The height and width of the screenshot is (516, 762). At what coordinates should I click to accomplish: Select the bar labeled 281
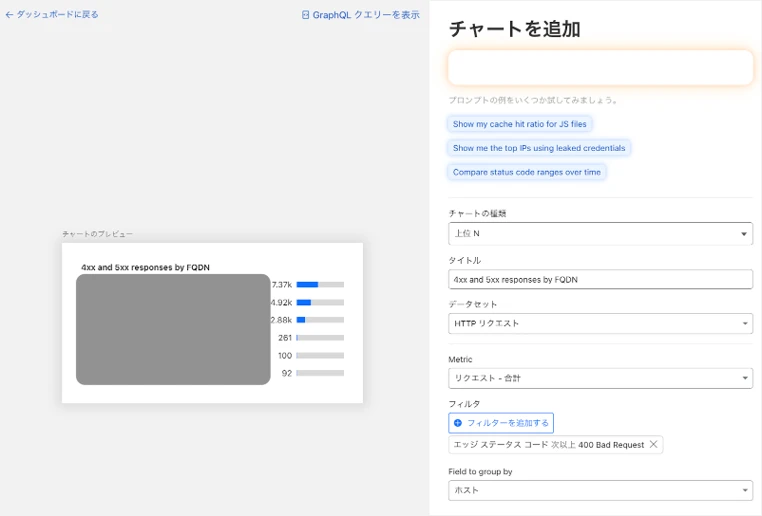320,338
